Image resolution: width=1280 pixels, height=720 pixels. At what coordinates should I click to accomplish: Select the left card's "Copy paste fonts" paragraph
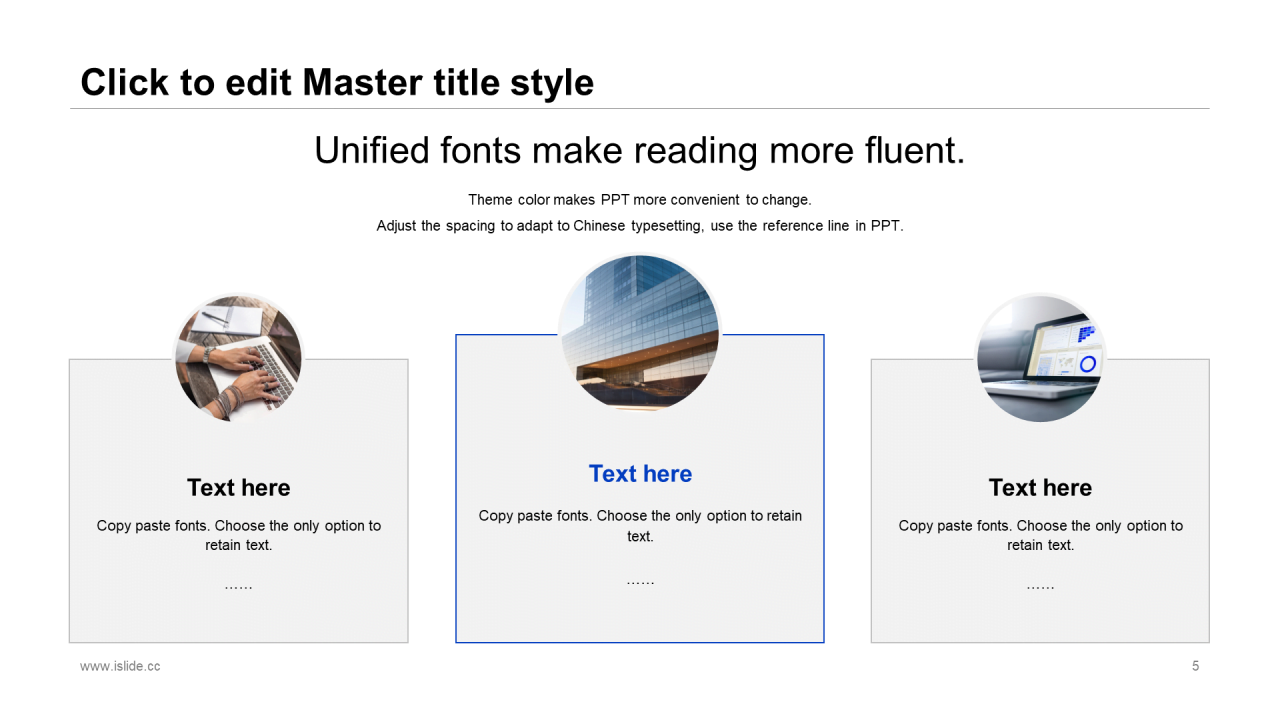tap(238, 535)
